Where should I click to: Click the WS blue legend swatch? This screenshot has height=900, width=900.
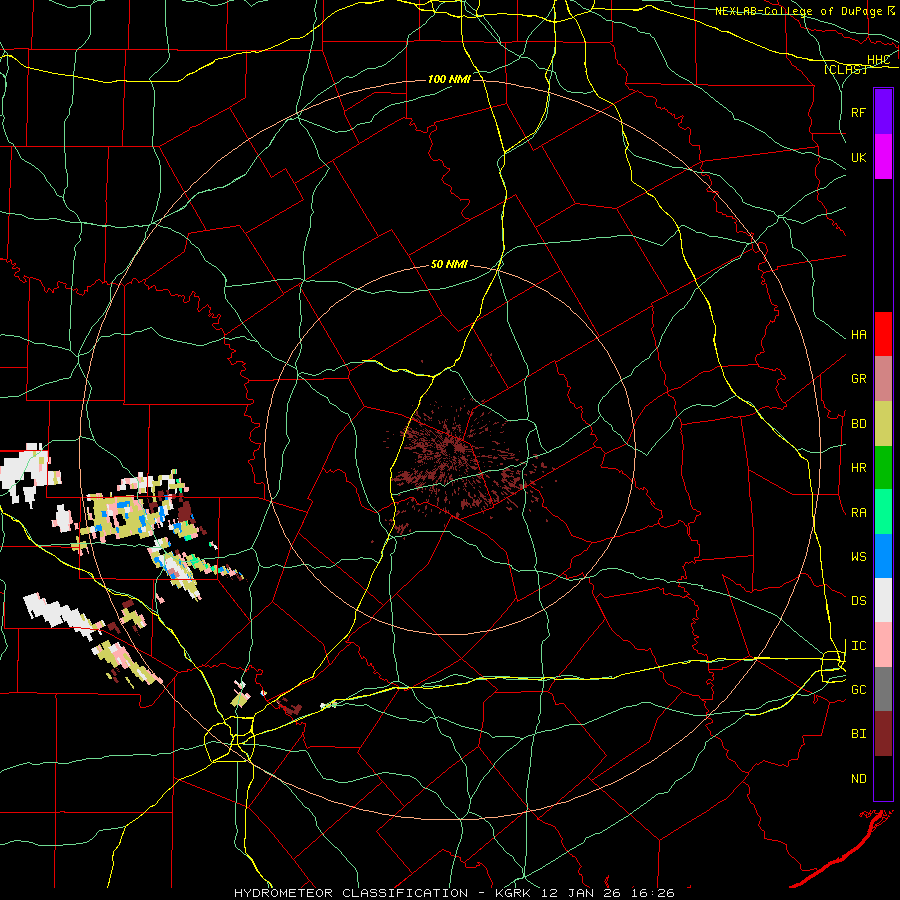point(883,556)
